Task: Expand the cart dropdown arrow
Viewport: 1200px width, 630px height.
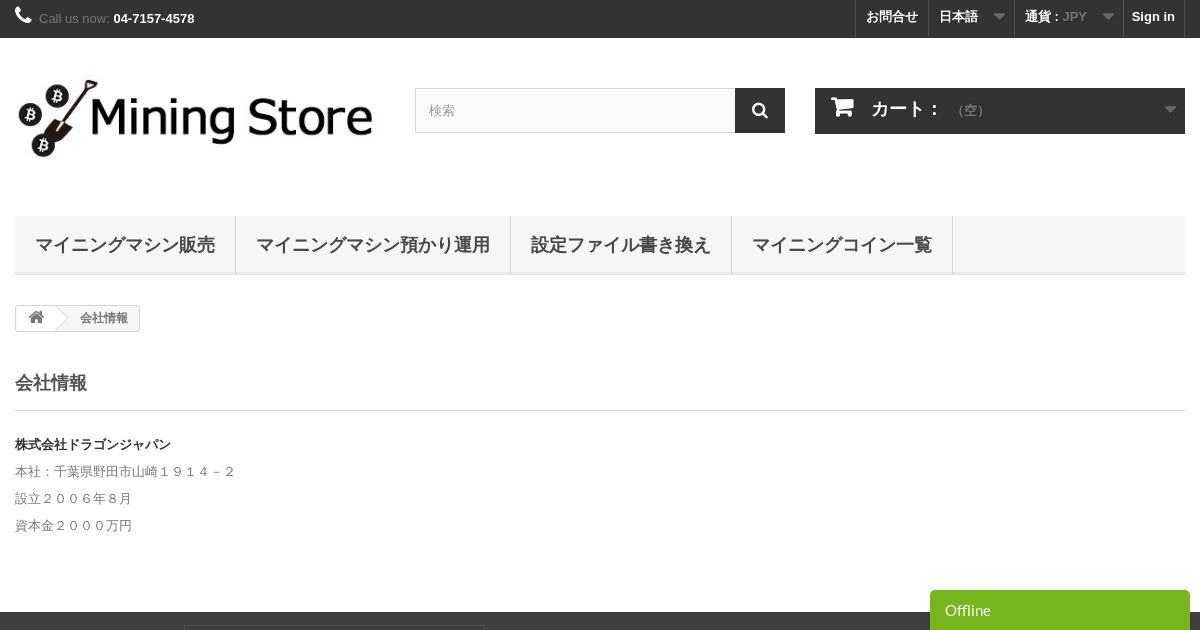Action: [1170, 110]
